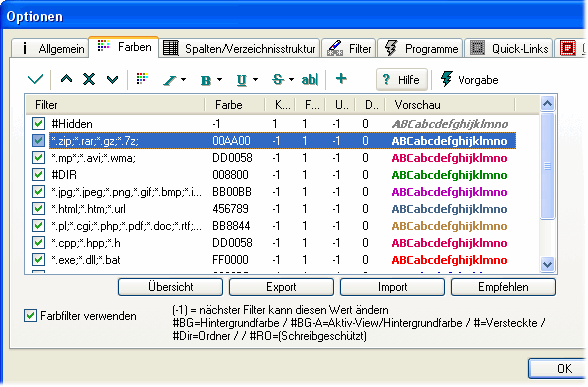Select the '*.cpp;*.hpp;*.h' filter text
This screenshot has height=387, width=588.
click(x=86, y=243)
